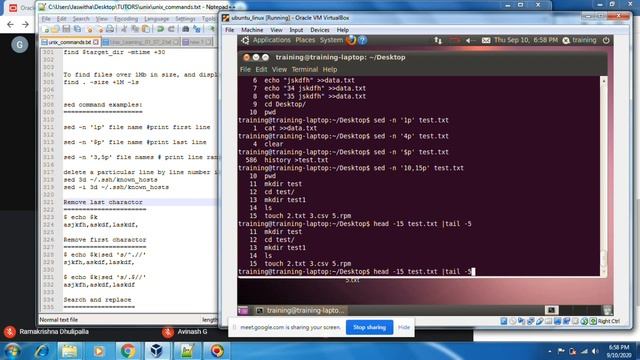Open Edit menu in Notepad++

point(61,19)
